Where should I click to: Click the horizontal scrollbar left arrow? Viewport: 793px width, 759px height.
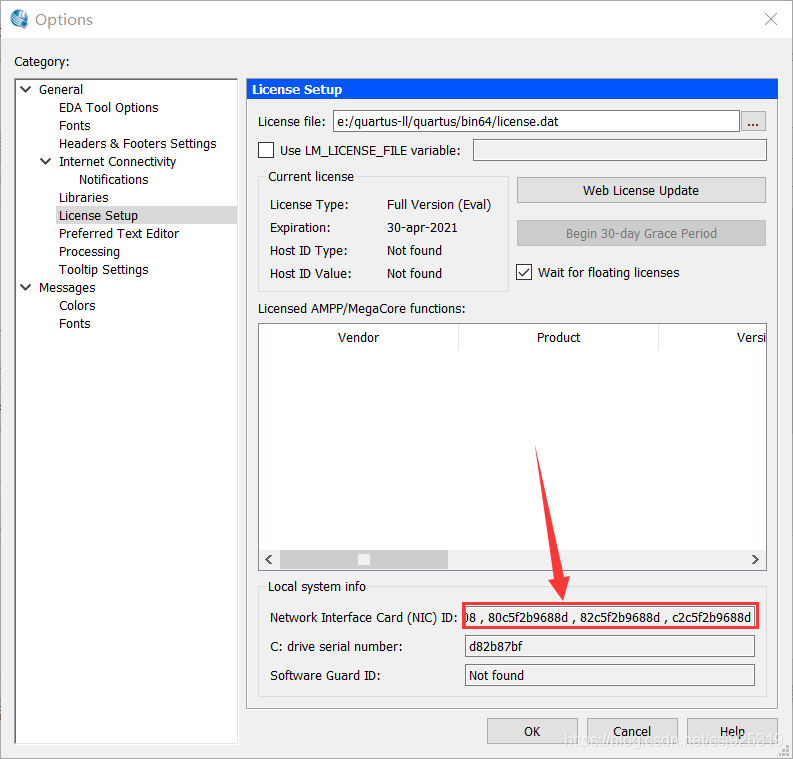pos(269,559)
